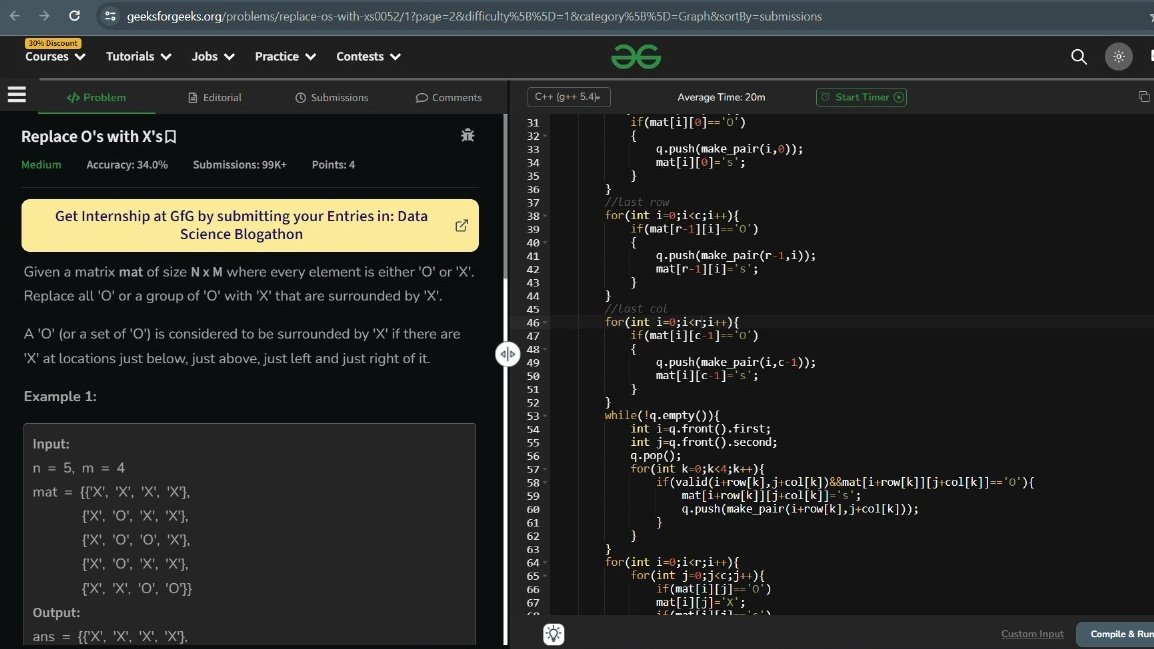Screen dimensions: 1154x649
Task: Toggle the dark/light theme sun icon
Action: (1118, 57)
